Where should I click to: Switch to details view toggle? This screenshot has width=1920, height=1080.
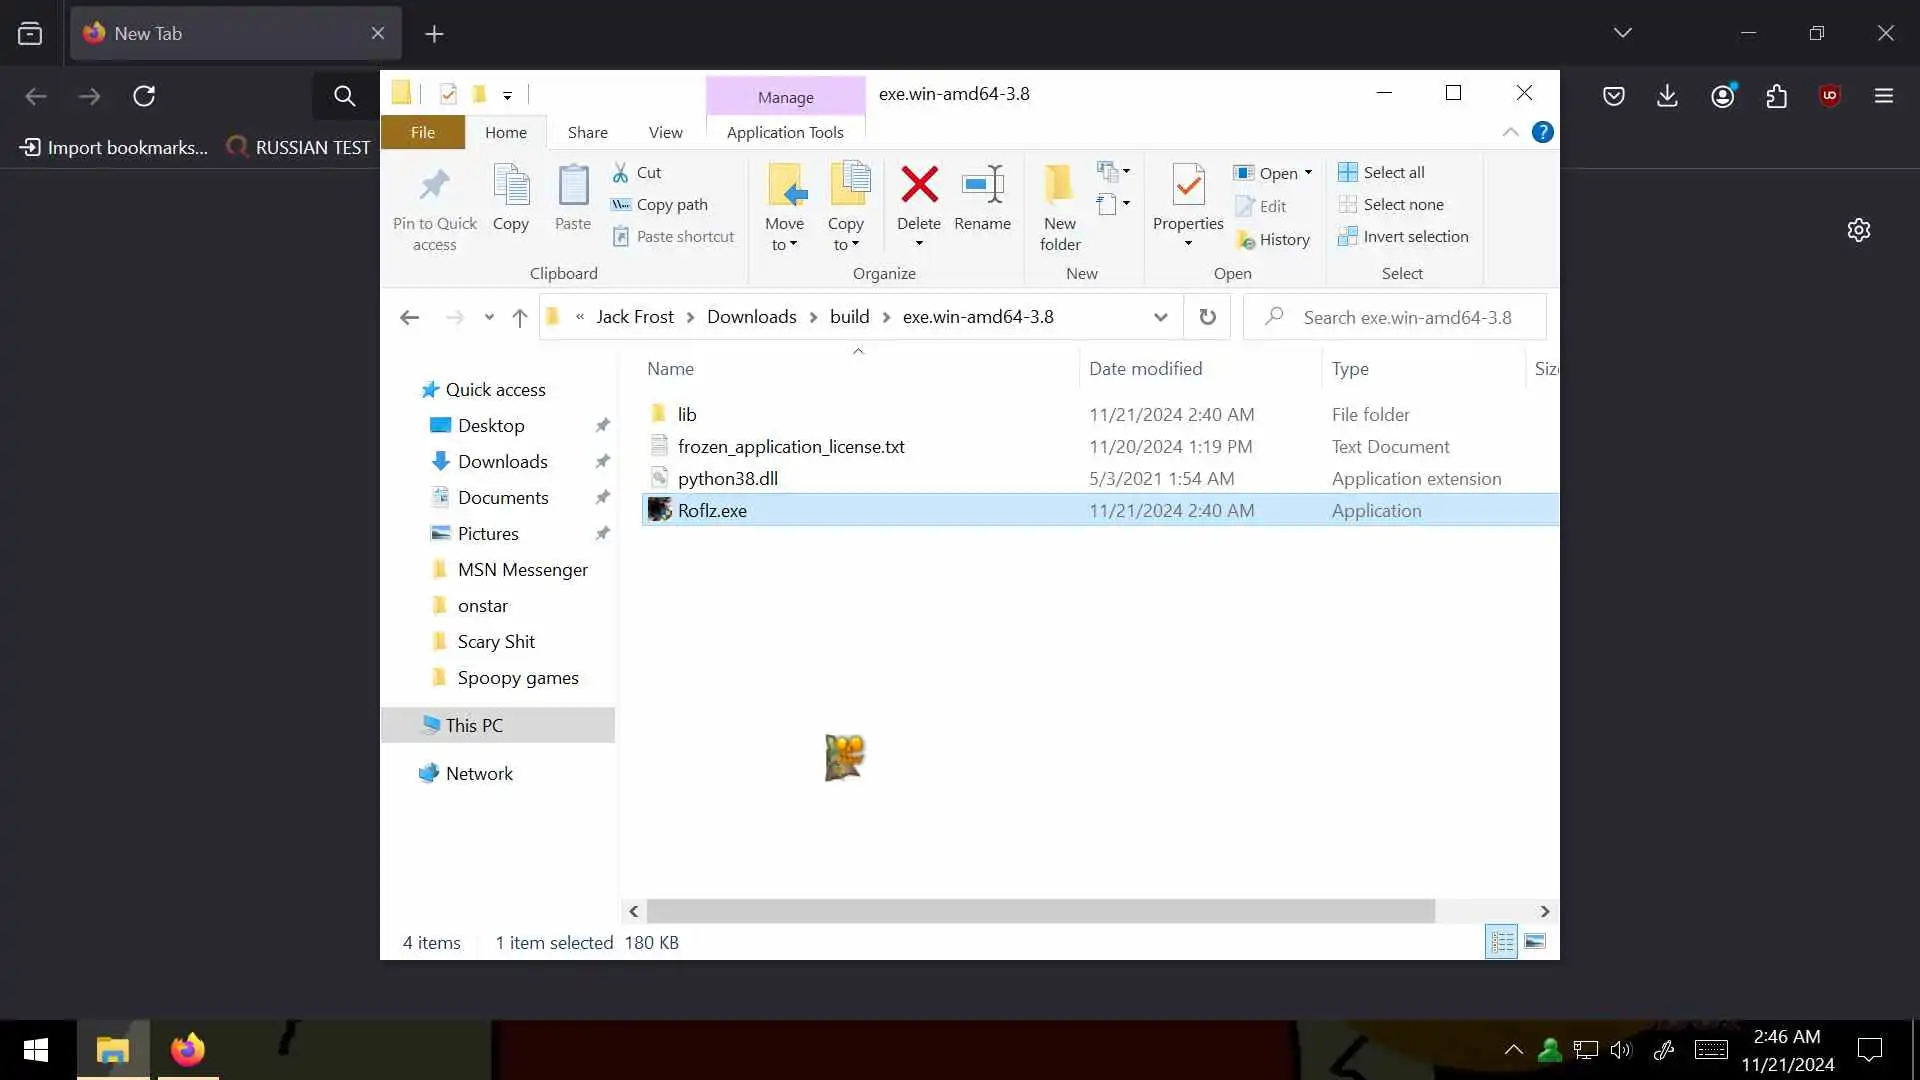1501,942
